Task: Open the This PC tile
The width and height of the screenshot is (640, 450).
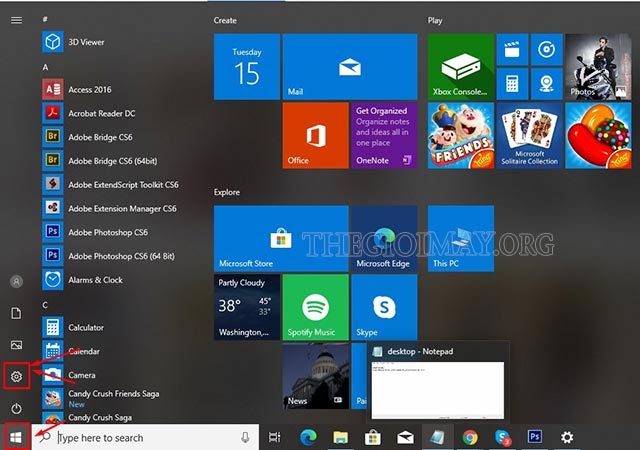Action: point(461,238)
